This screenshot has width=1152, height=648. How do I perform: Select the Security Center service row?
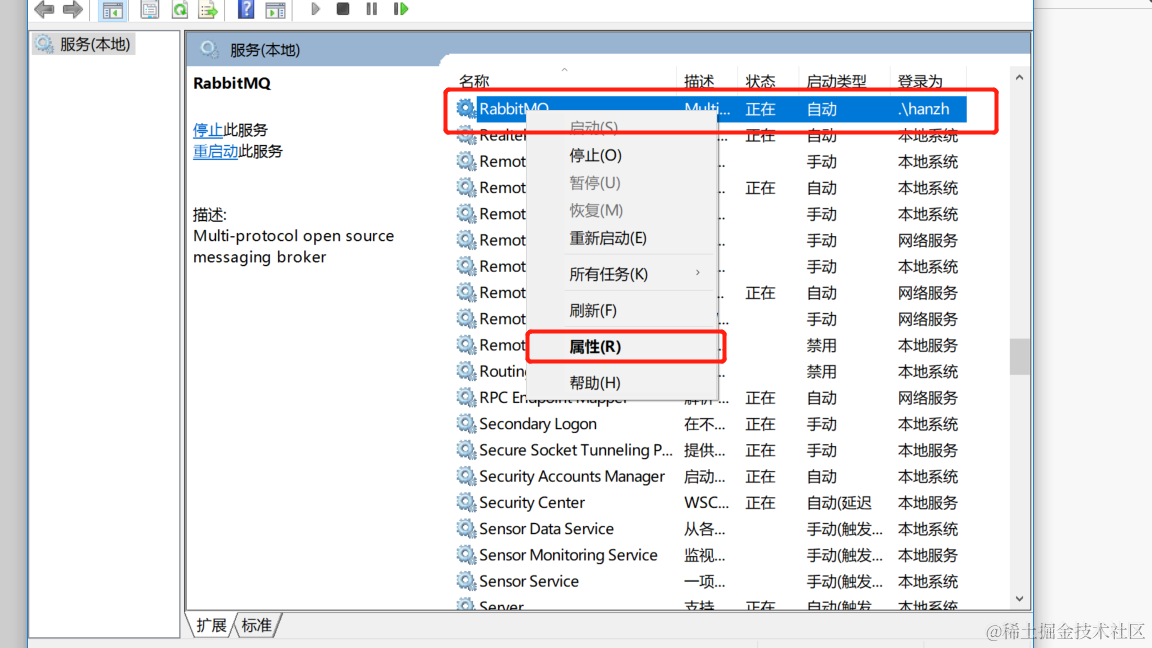click(710, 503)
